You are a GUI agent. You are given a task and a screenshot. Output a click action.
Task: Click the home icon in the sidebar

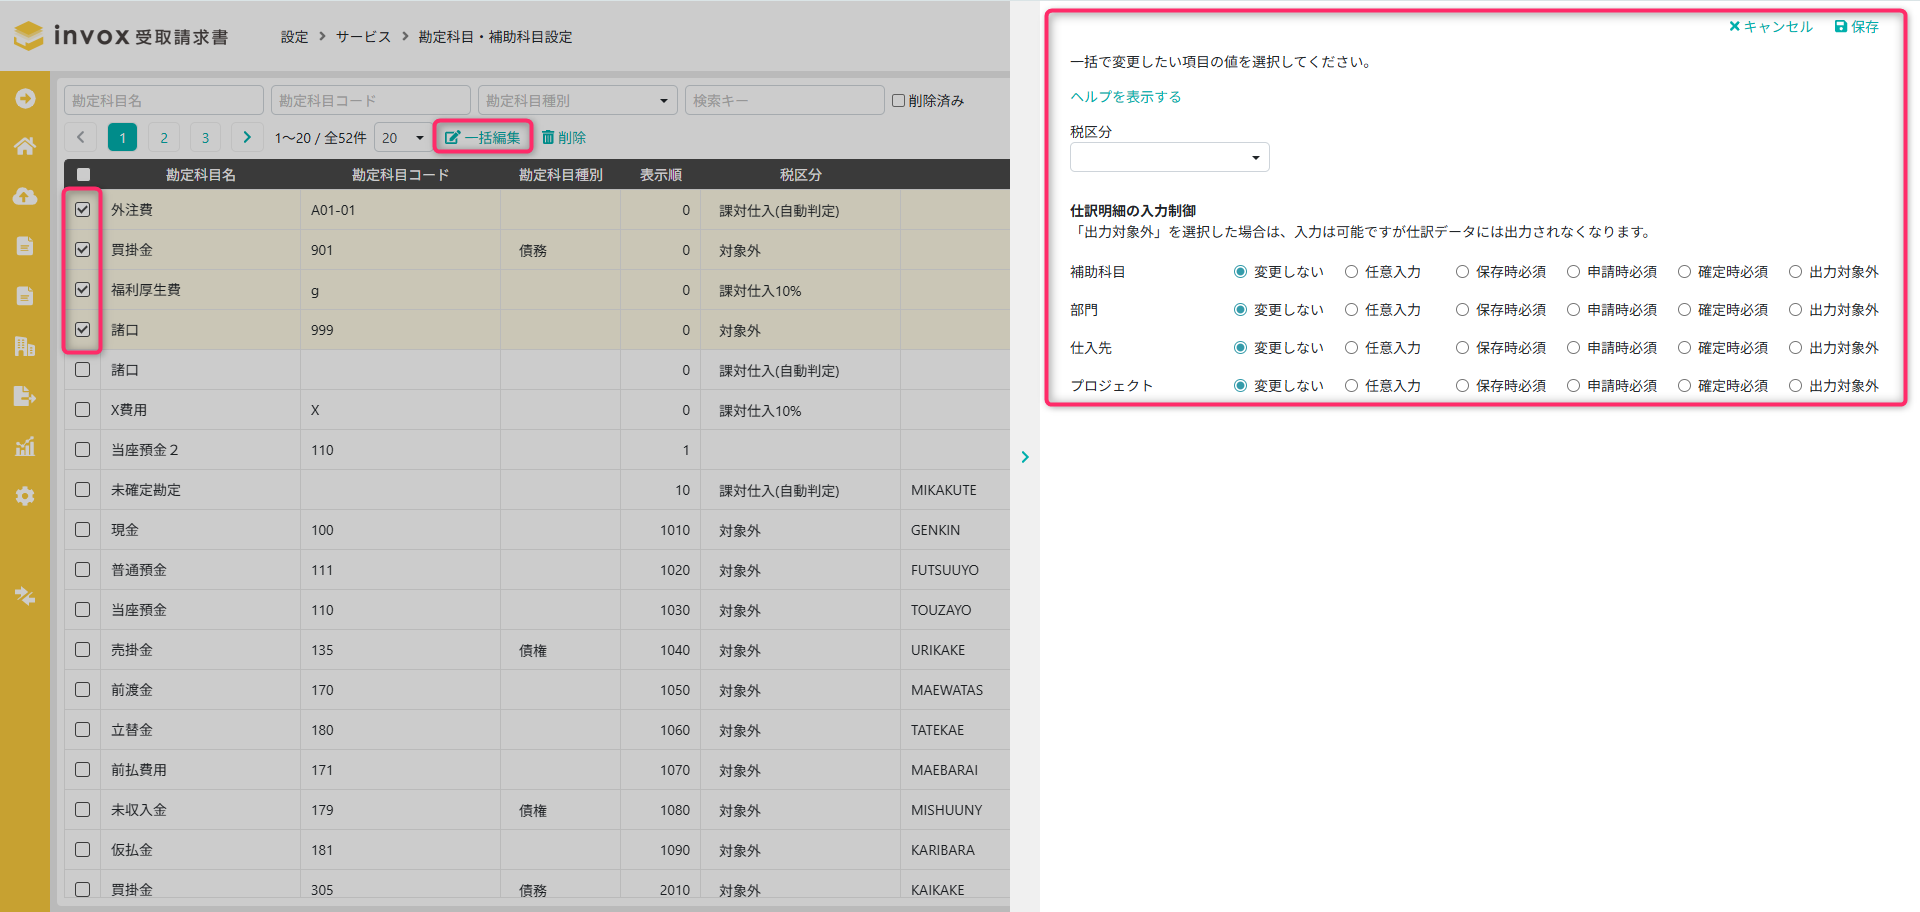25,147
